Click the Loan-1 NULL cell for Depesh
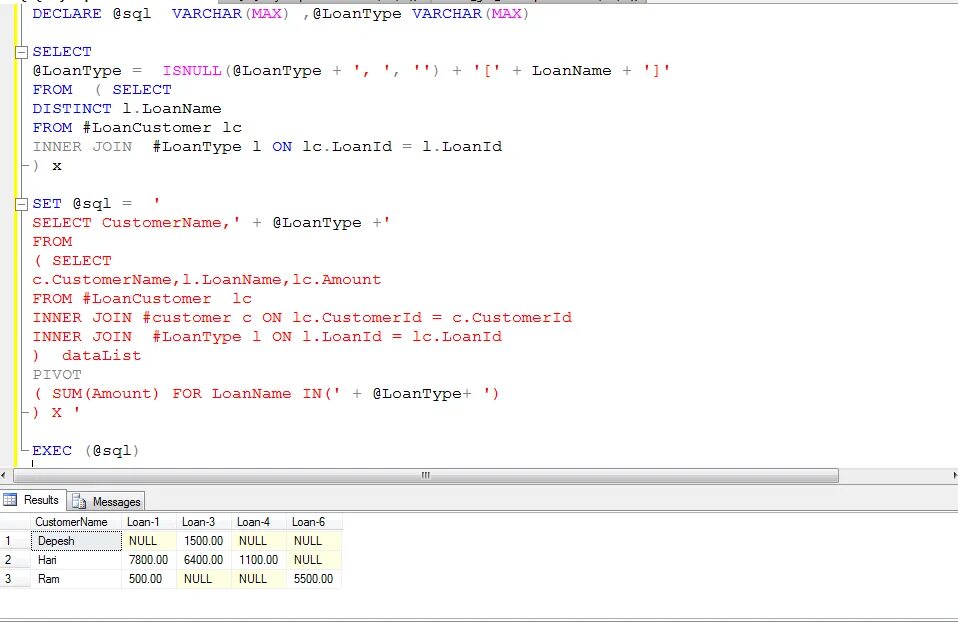Image resolution: width=958 pixels, height=622 pixels. (x=149, y=541)
